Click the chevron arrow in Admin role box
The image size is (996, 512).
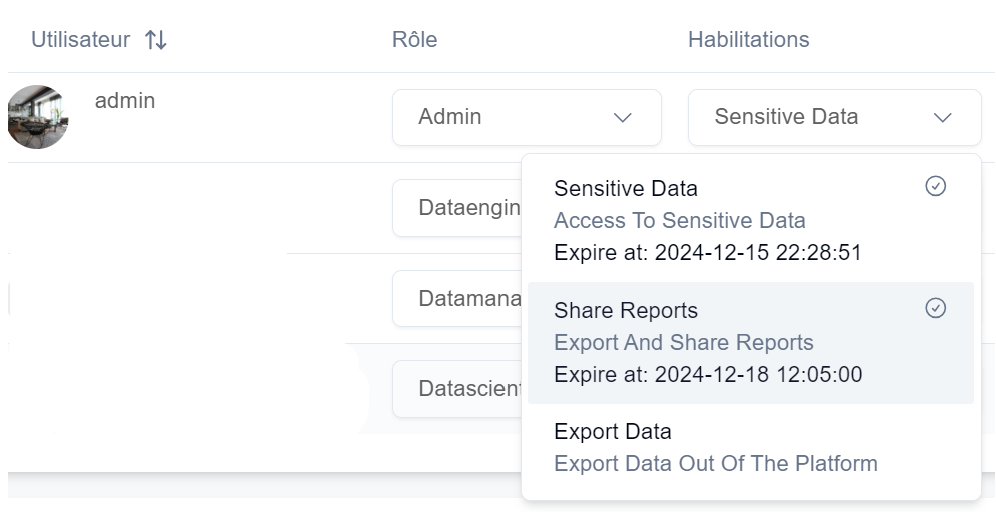(x=622, y=118)
